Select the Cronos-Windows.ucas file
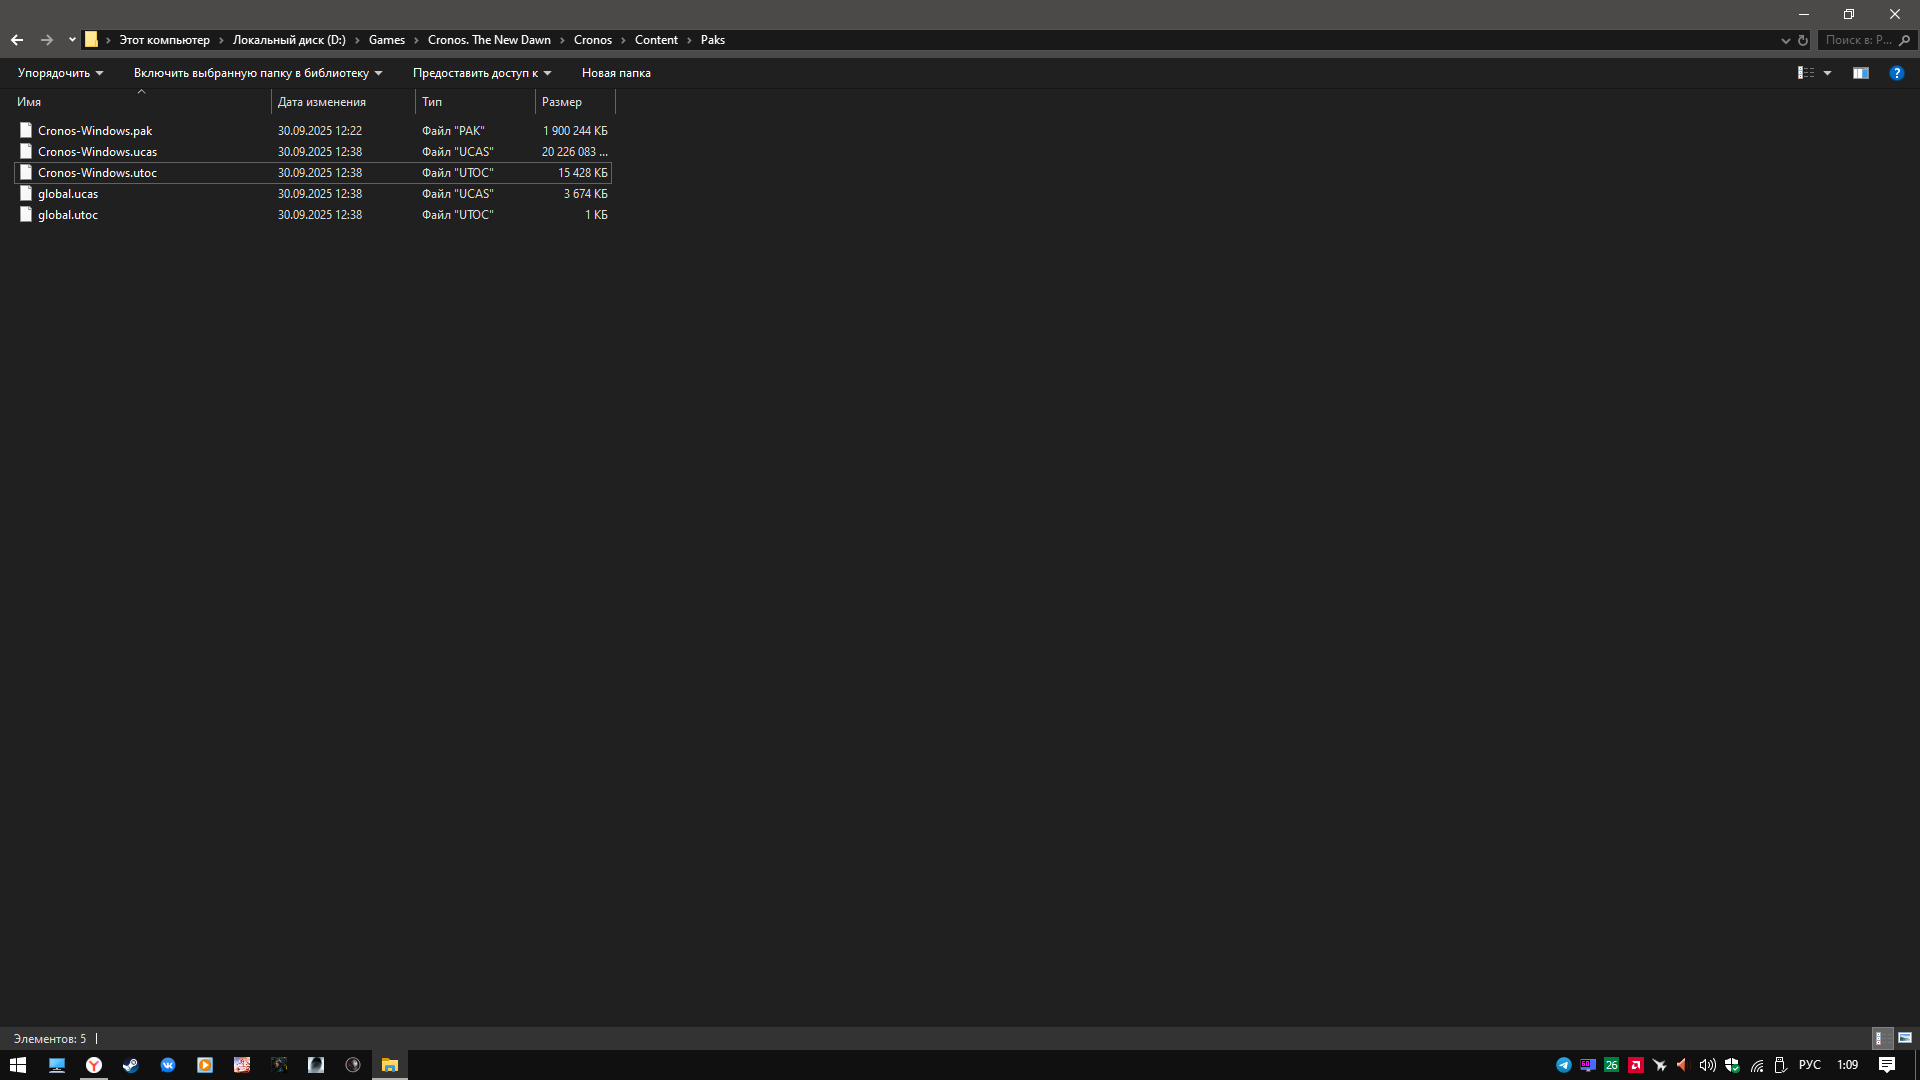The image size is (1920, 1080). point(97,152)
